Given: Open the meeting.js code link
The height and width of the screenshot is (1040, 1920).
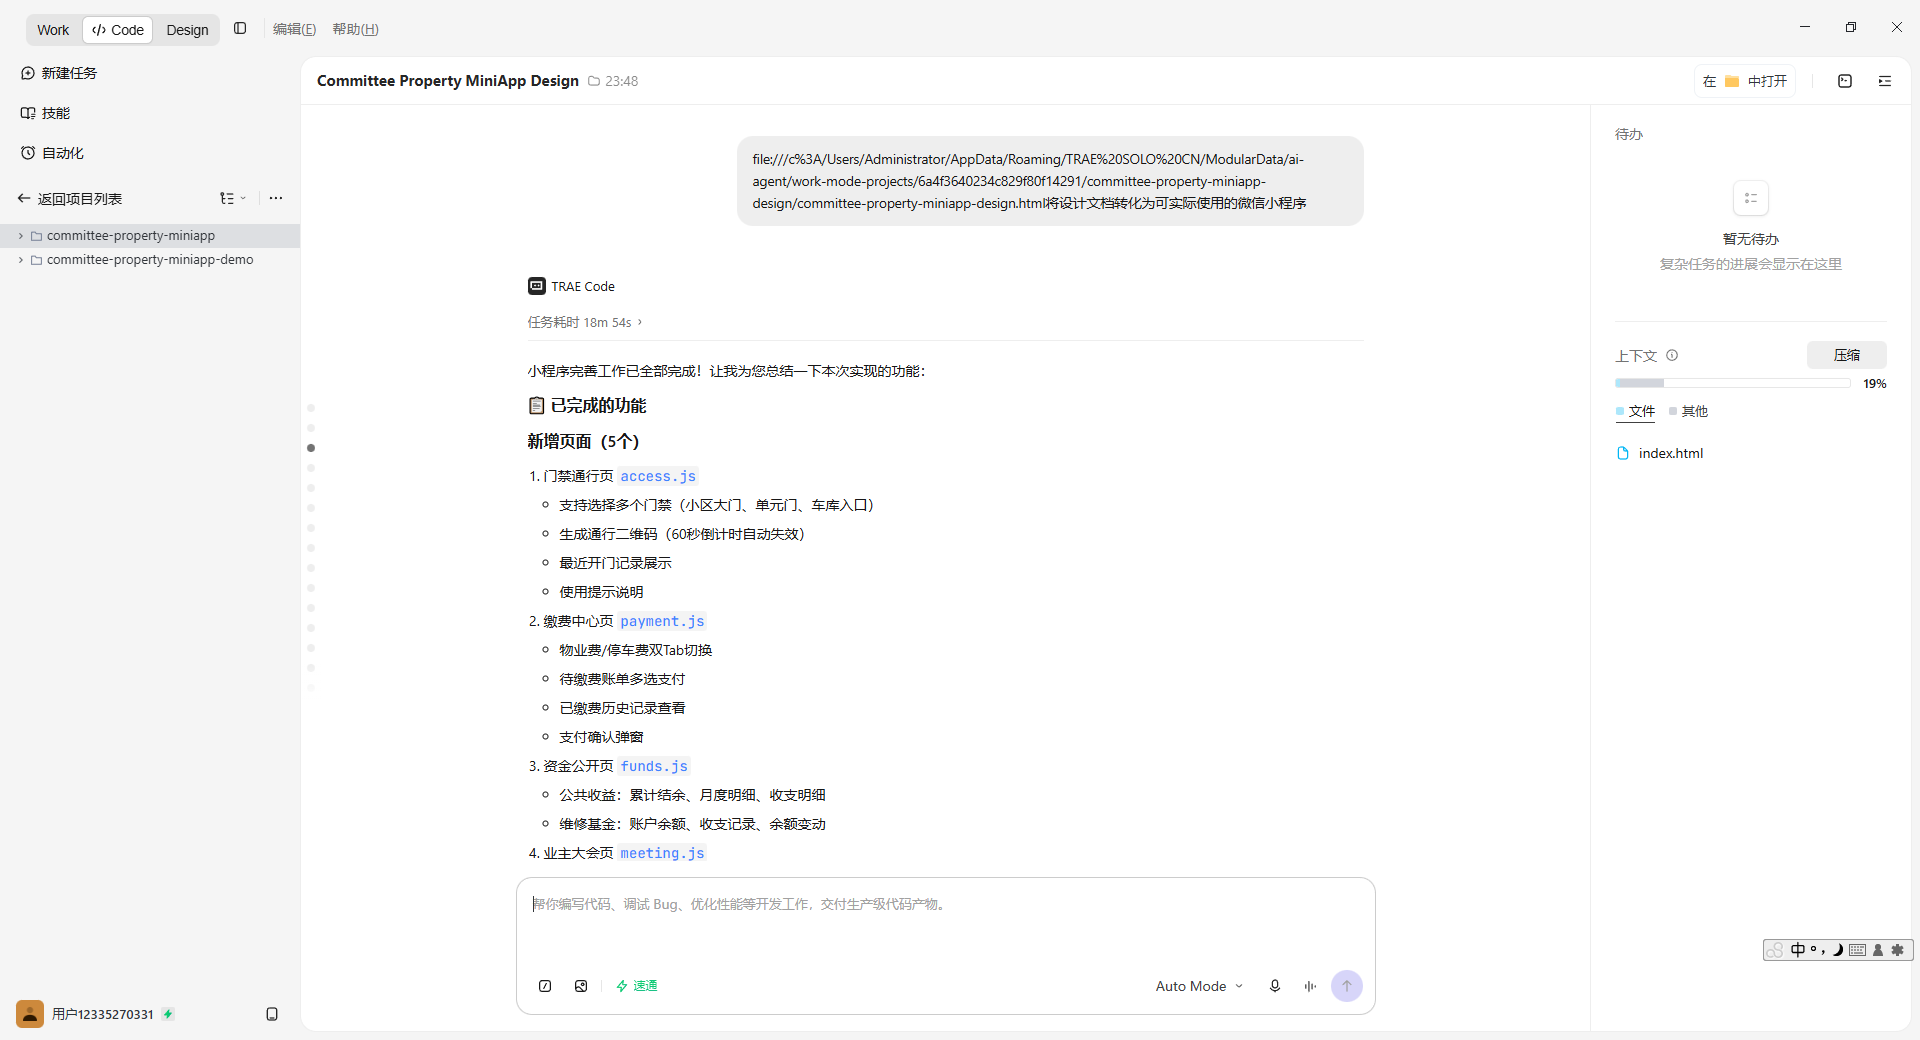Looking at the screenshot, I should (662, 854).
